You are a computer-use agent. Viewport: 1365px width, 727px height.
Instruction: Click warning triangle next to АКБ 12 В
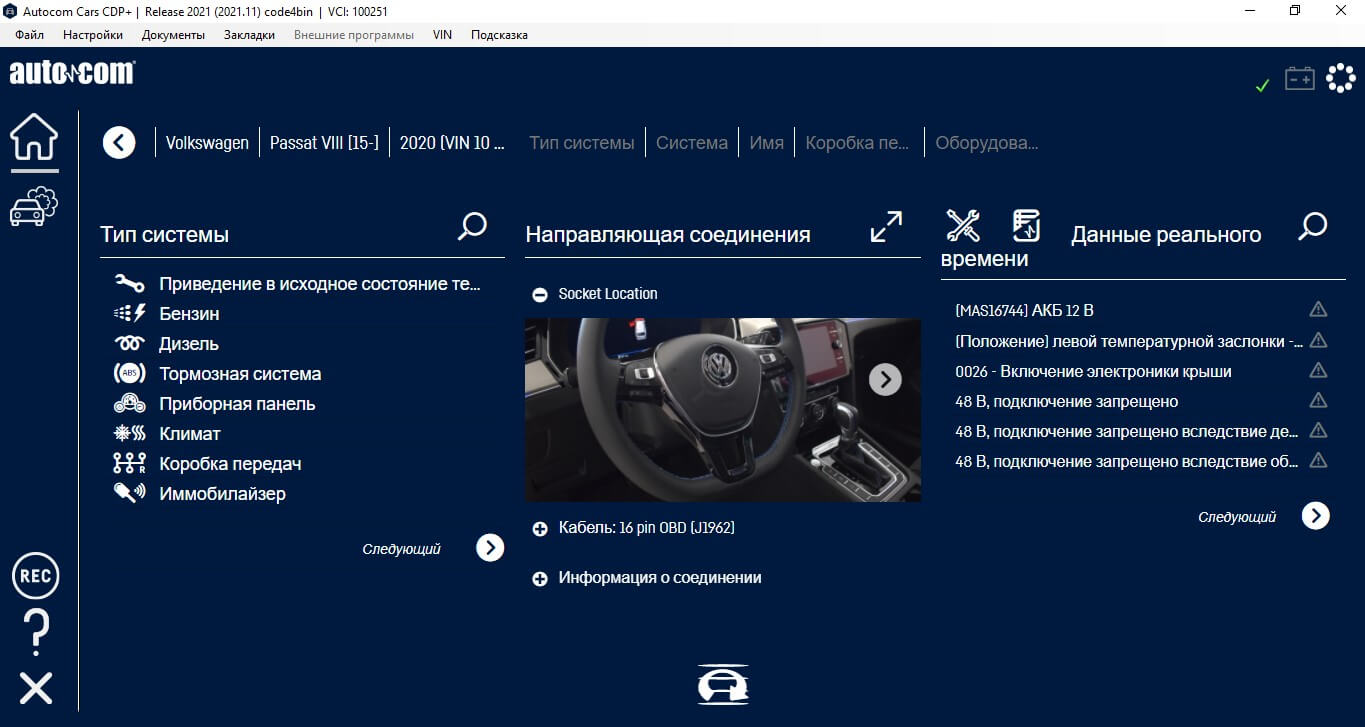(1318, 310)
